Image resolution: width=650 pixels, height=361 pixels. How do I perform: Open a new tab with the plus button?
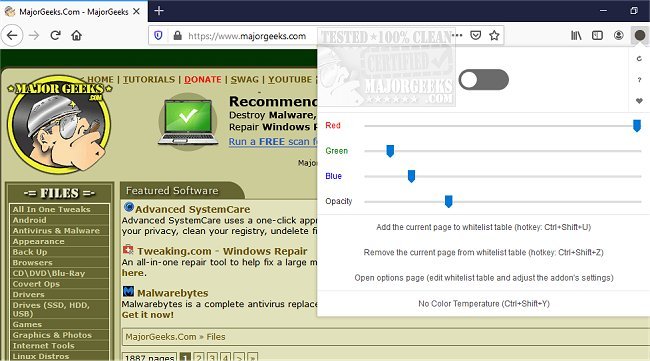coord(159,11)
